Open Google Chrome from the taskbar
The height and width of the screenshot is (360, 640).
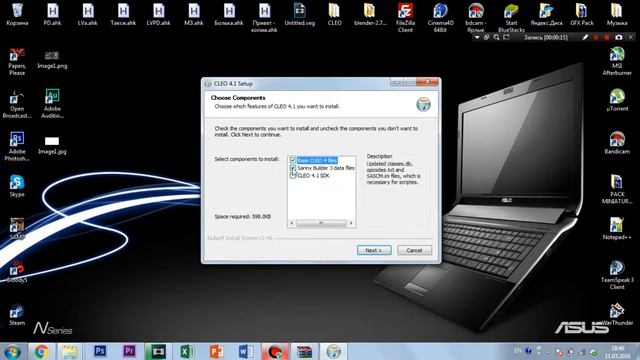(x=41, y=351)
